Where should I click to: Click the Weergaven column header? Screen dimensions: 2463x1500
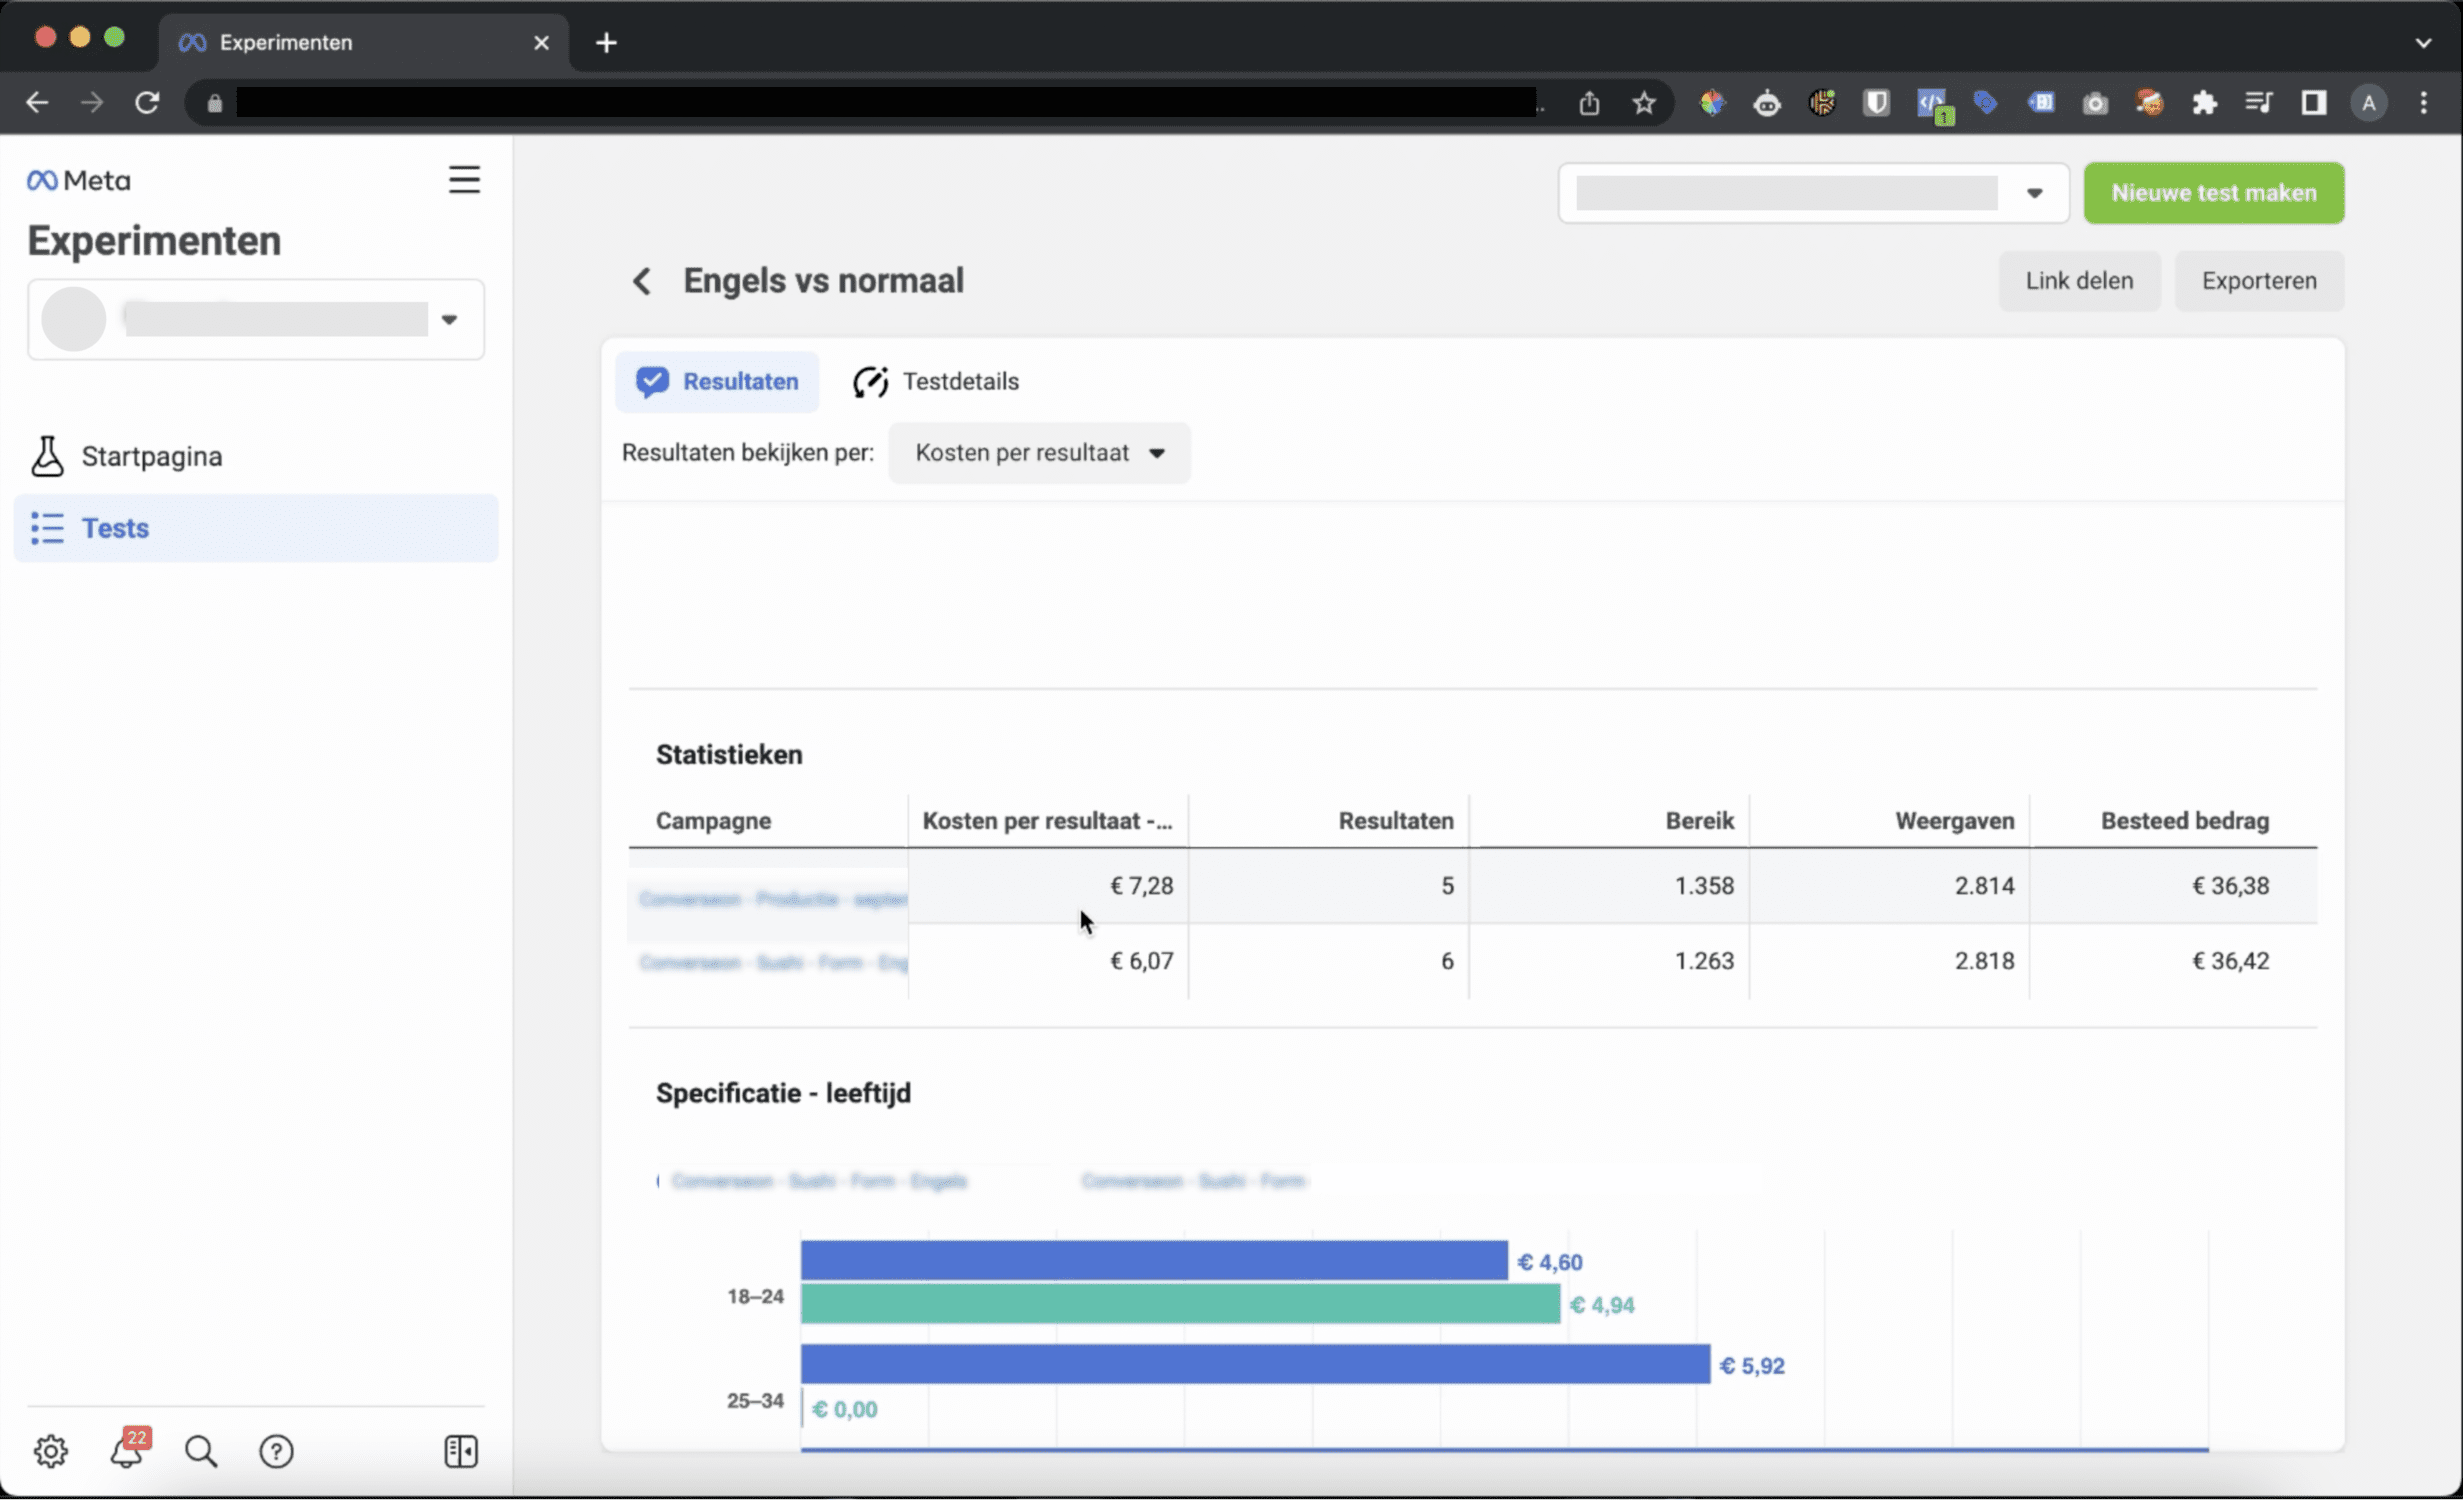pos(1954,821)
